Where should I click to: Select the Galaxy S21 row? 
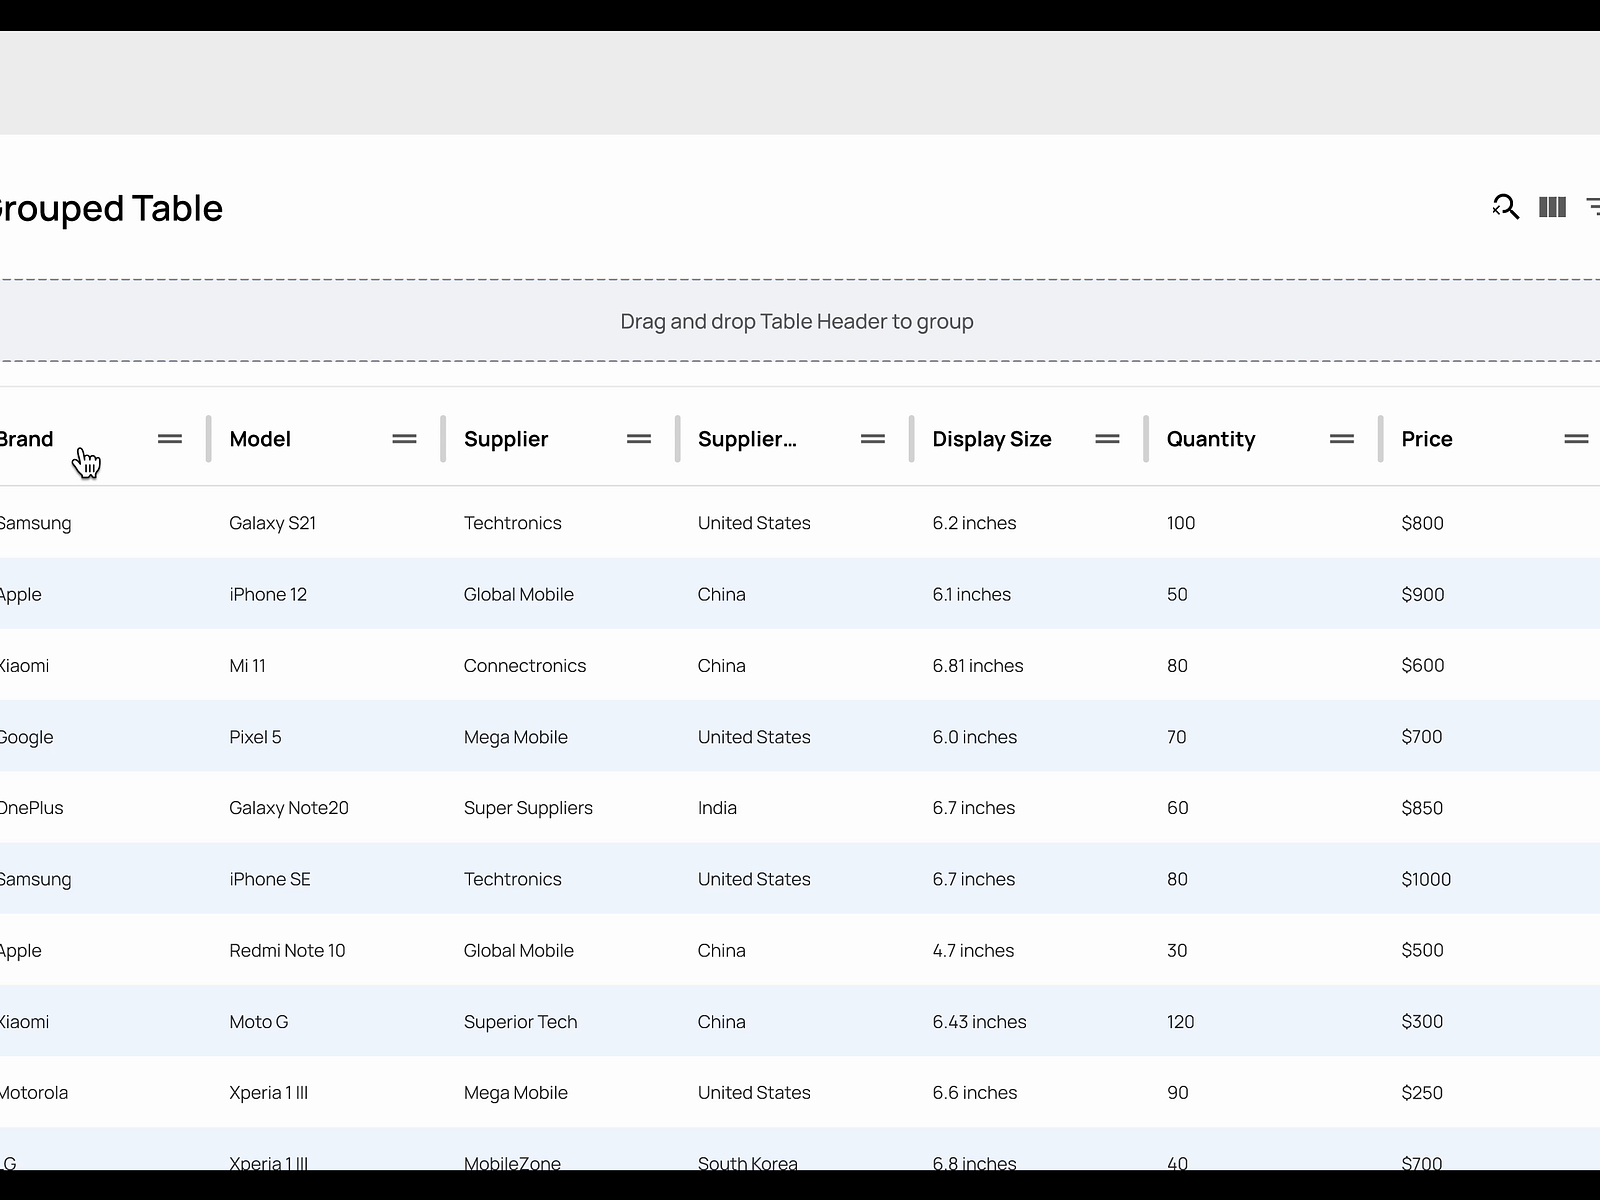(x=273, y=522)
